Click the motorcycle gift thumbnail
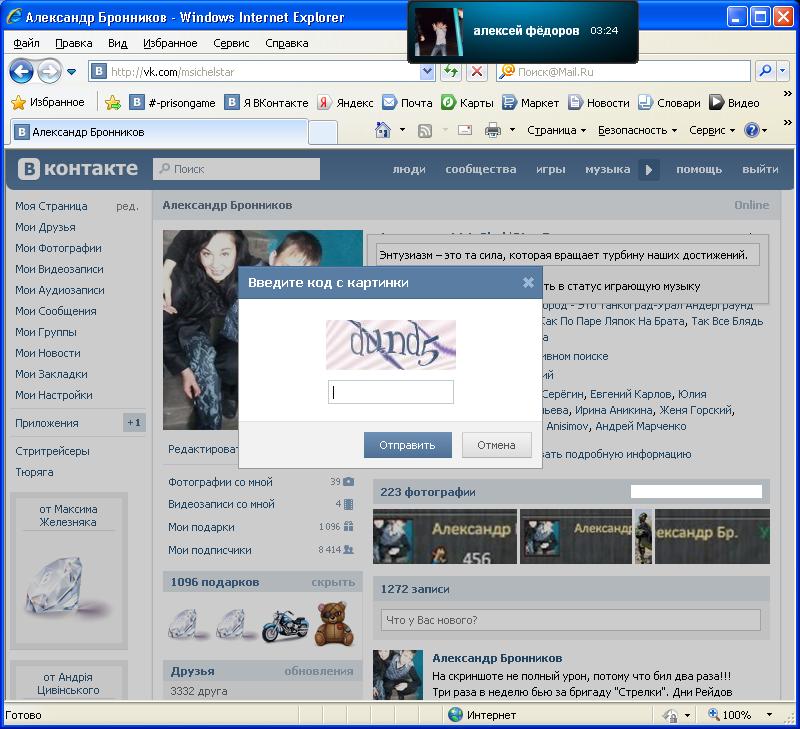Viewport: 800px width, 729px height. coord(285,625)
